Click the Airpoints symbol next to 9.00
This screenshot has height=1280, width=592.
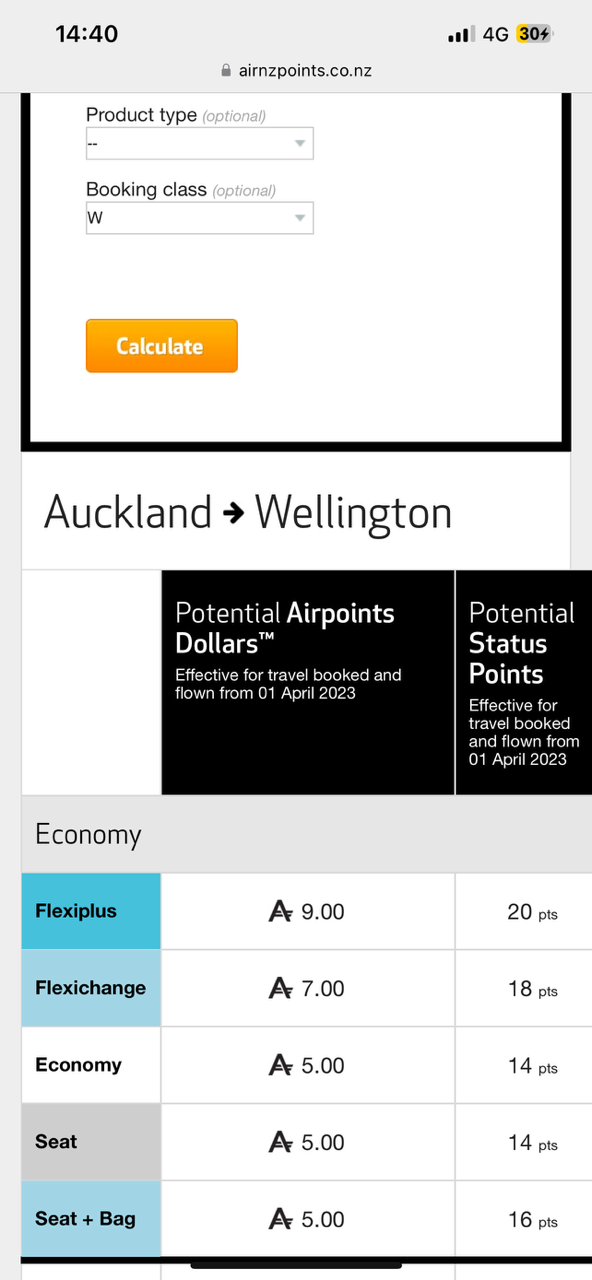coord(281,912)
